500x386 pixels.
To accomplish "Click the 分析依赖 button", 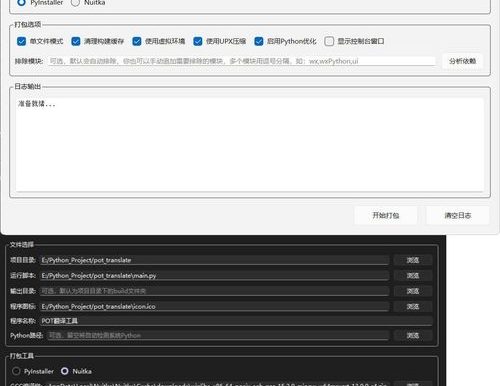I will [x=462, y=61].
